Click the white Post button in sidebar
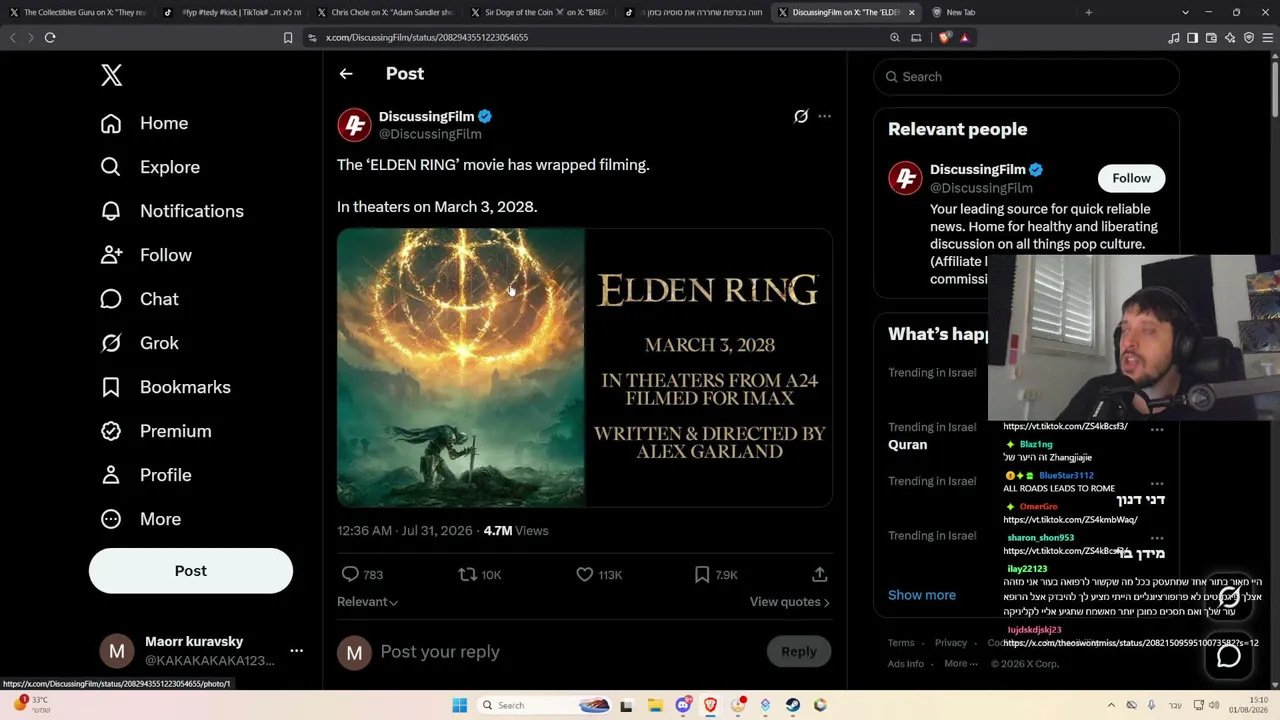 [x=191, y=571]
